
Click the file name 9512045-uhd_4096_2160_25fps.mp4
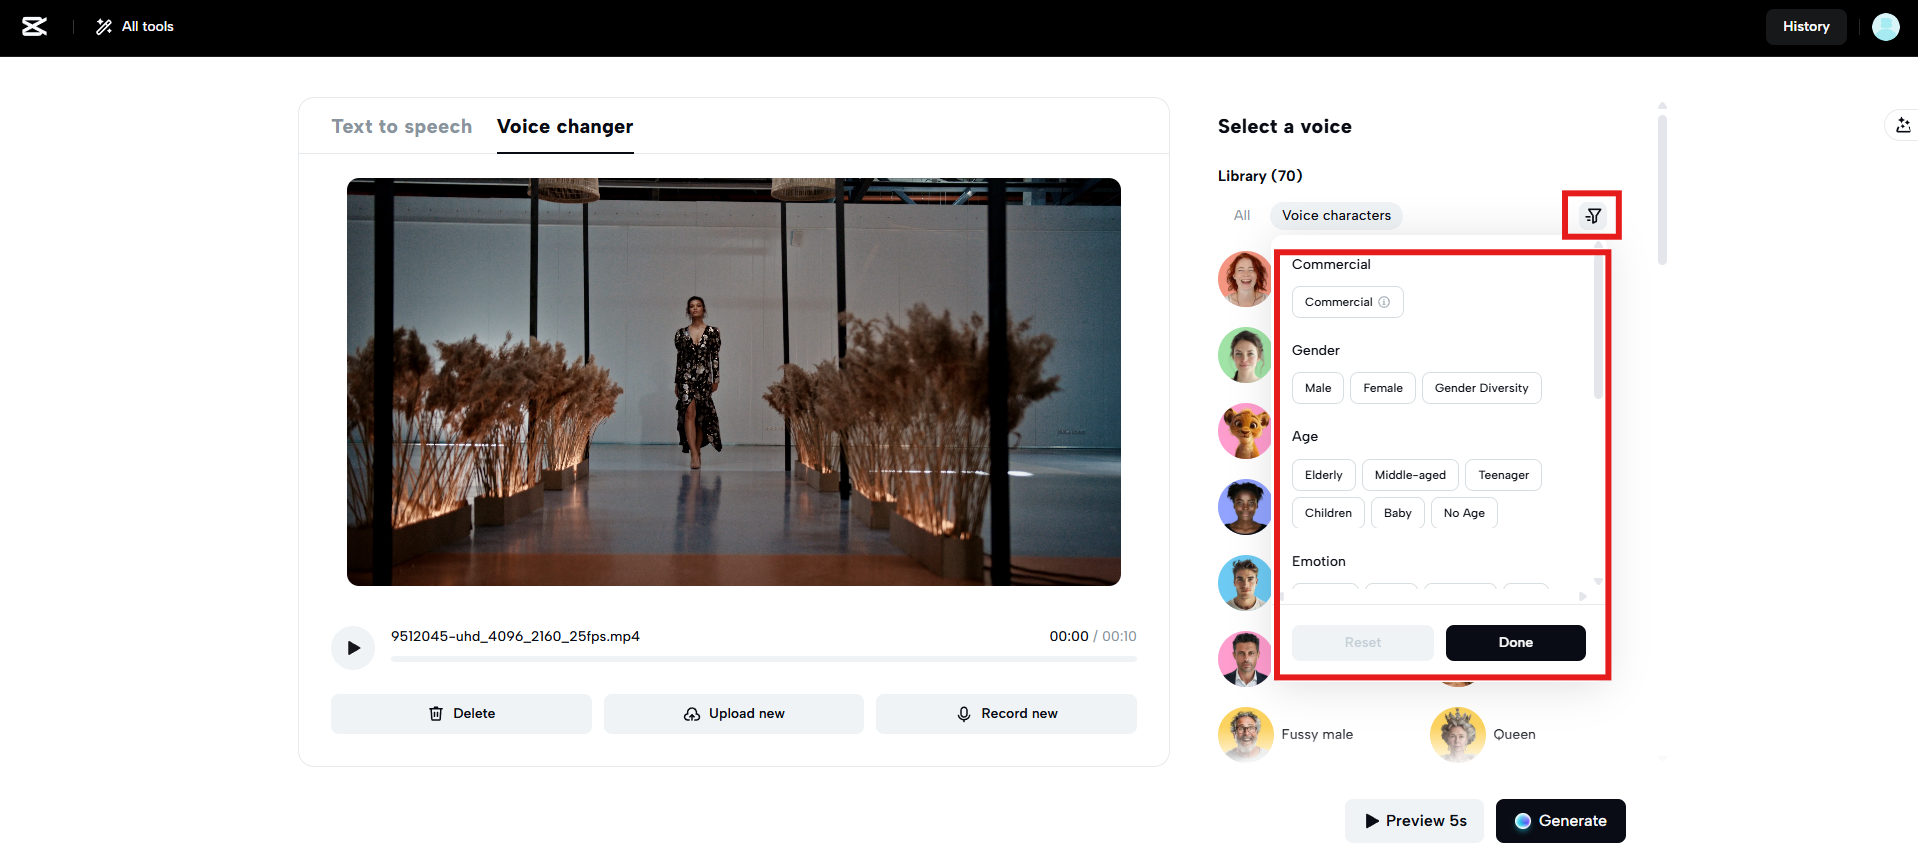point(515,637)
